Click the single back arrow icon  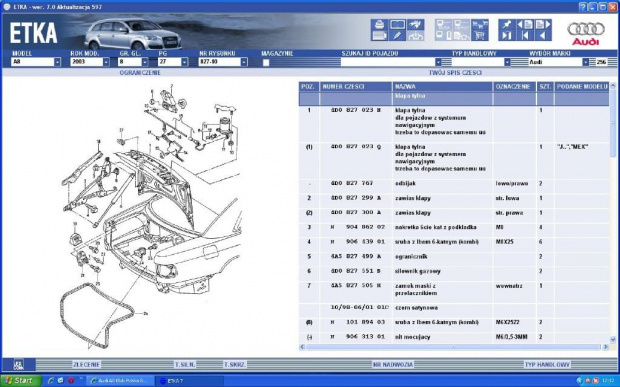[543, 36]
